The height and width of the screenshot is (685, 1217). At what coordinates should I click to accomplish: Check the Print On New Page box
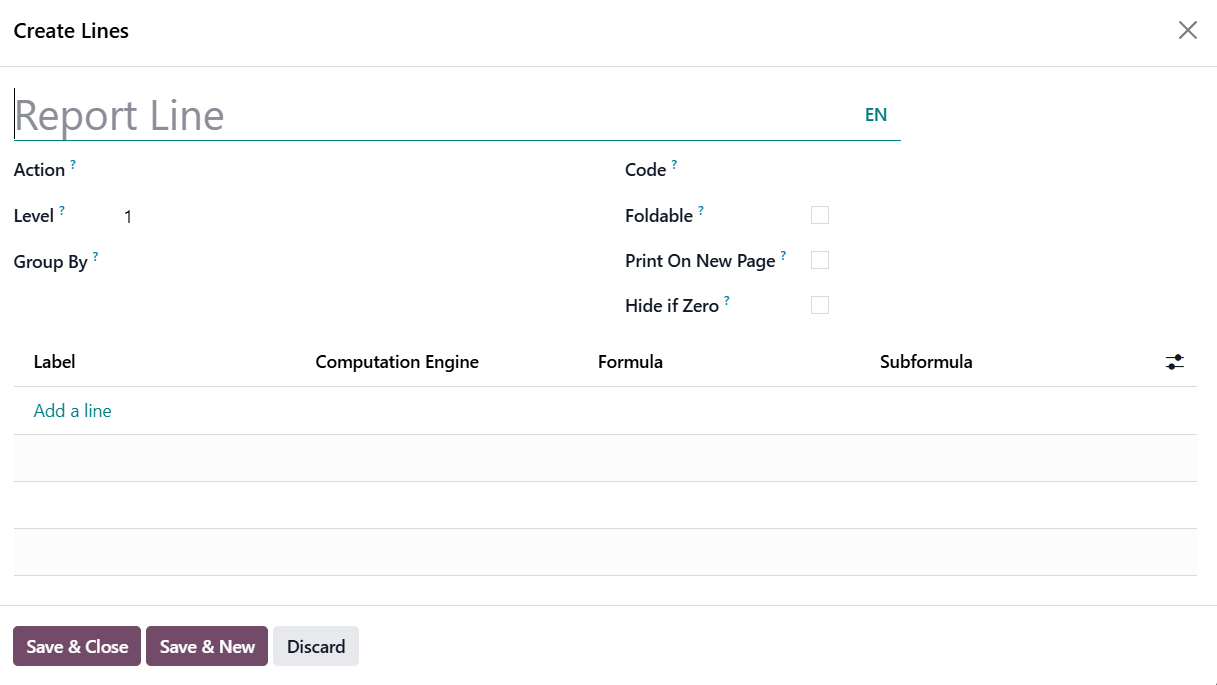click(820, 260)
